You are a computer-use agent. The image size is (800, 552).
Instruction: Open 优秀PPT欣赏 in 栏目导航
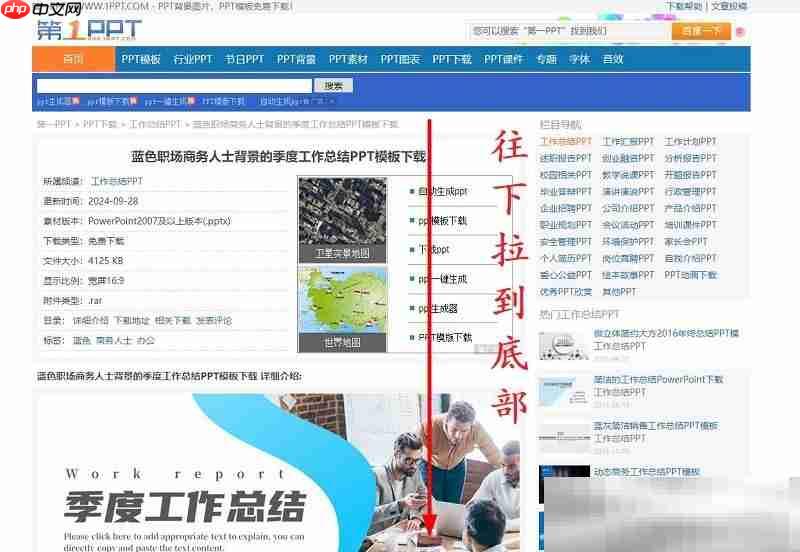[566, 292]
